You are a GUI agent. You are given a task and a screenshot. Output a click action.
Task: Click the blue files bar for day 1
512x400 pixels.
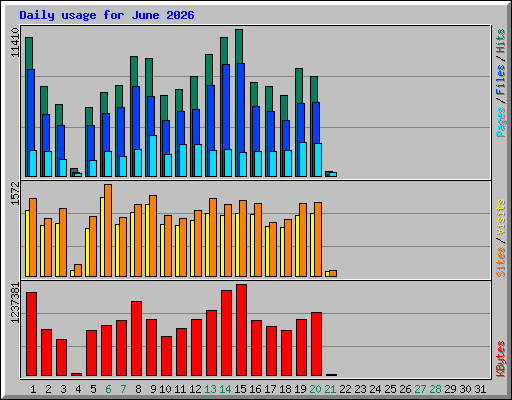(31, 110)
